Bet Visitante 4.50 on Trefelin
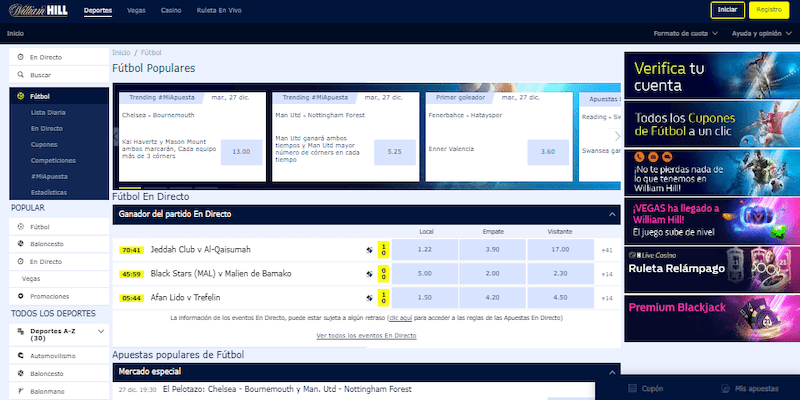800x400 pixels. [560, 297]
